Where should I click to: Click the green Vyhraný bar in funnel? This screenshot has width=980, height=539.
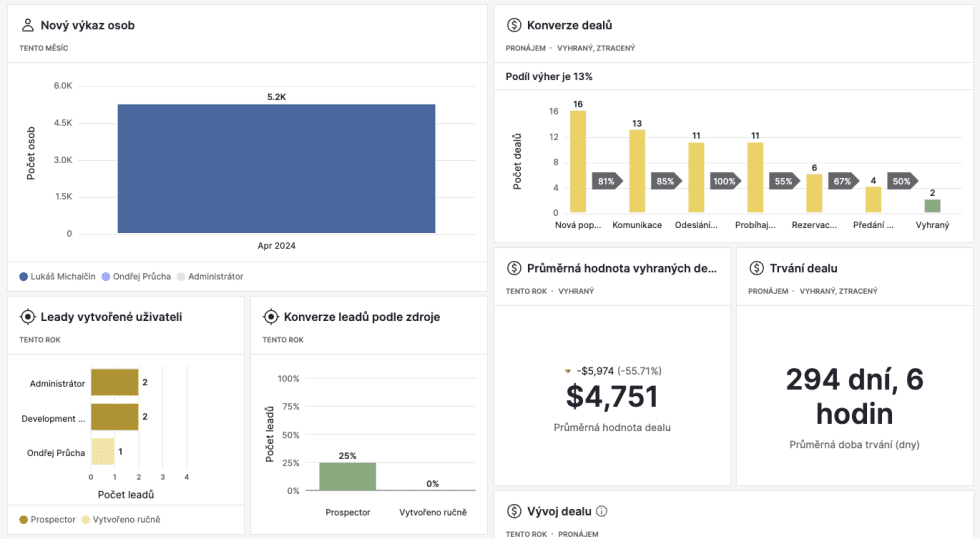click(932, 205)
